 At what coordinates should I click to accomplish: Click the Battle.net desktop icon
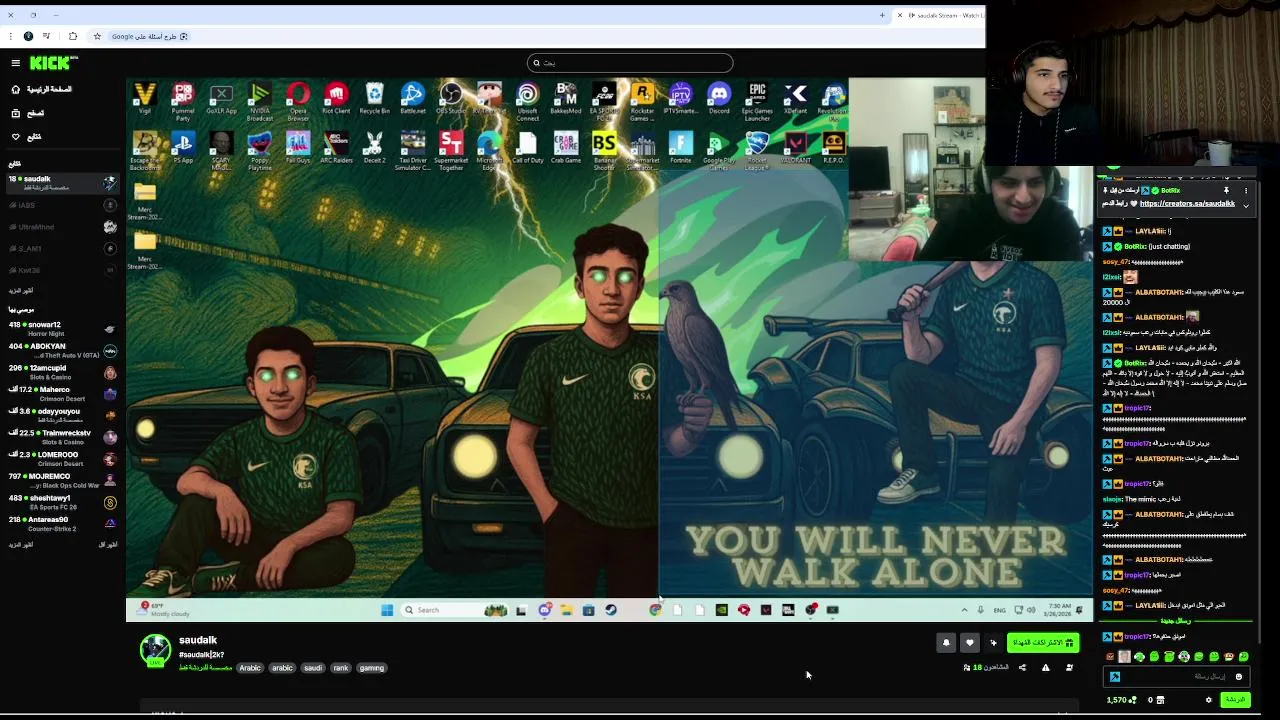[413, 99]
